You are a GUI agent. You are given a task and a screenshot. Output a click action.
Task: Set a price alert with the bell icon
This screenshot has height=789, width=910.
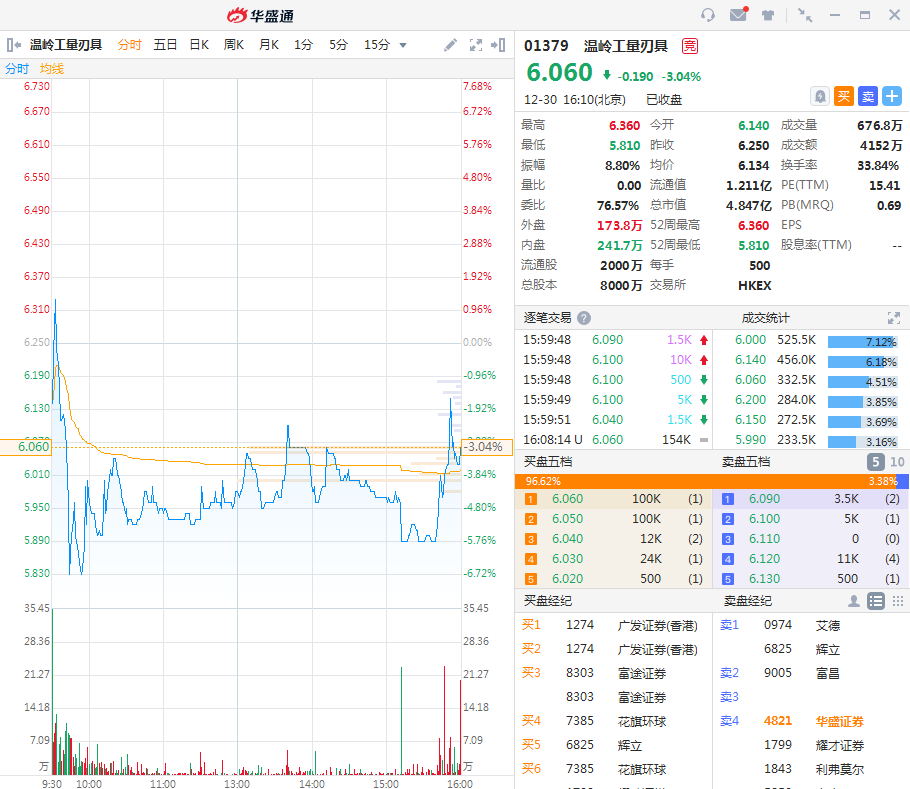pos(819,96)
